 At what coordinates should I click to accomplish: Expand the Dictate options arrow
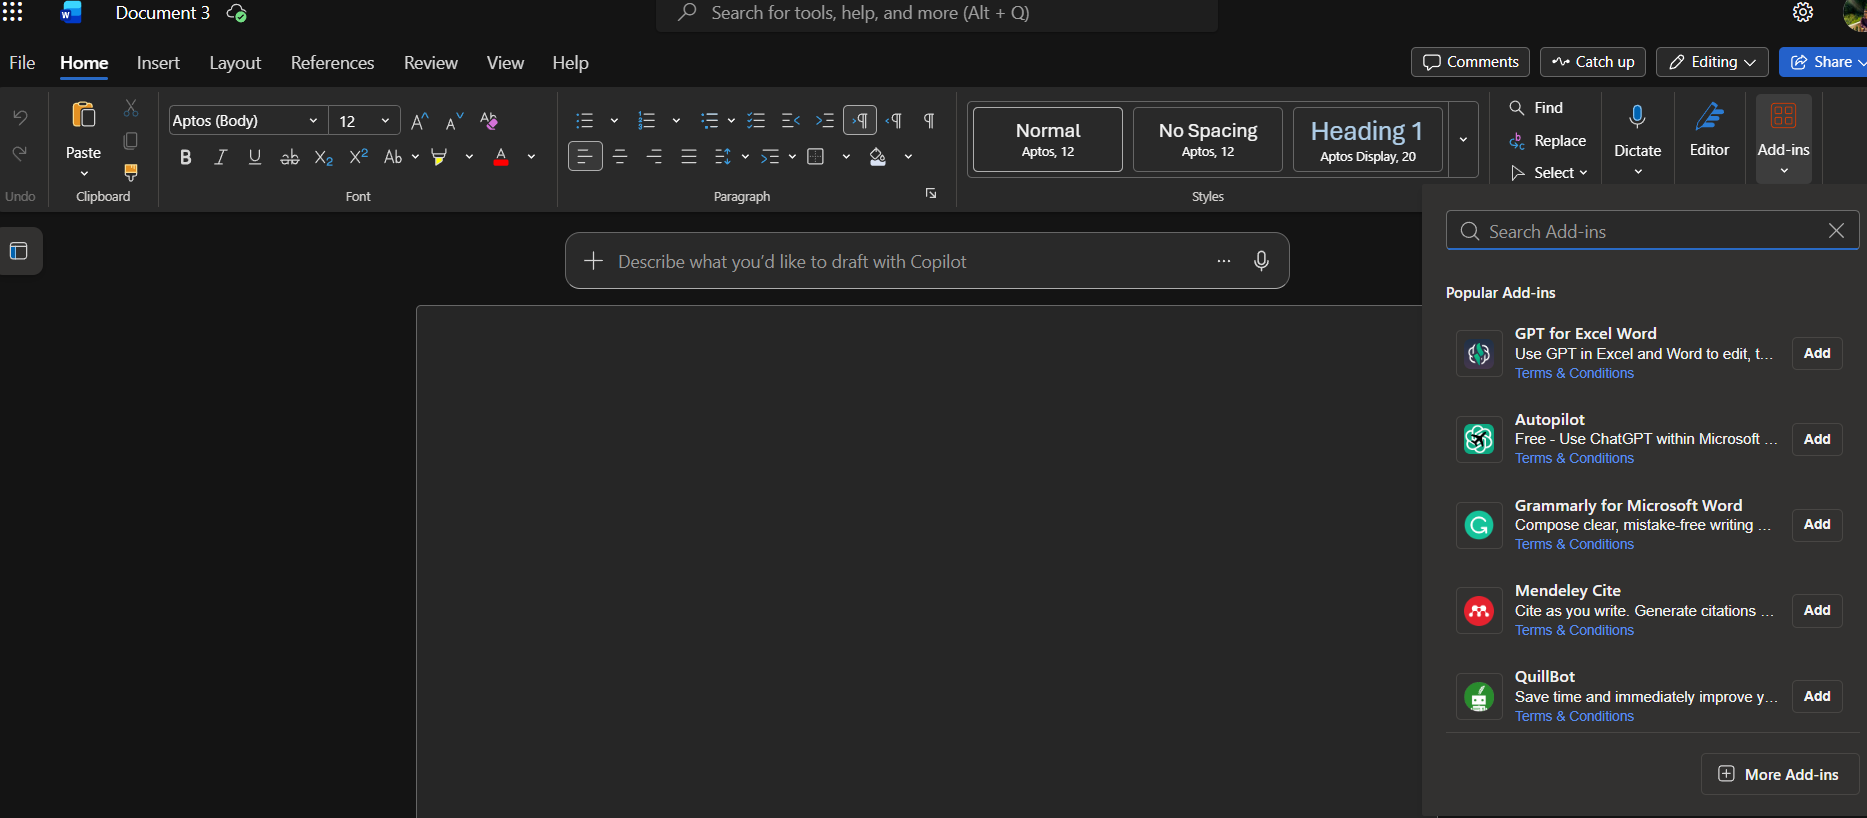[1637, 172]
